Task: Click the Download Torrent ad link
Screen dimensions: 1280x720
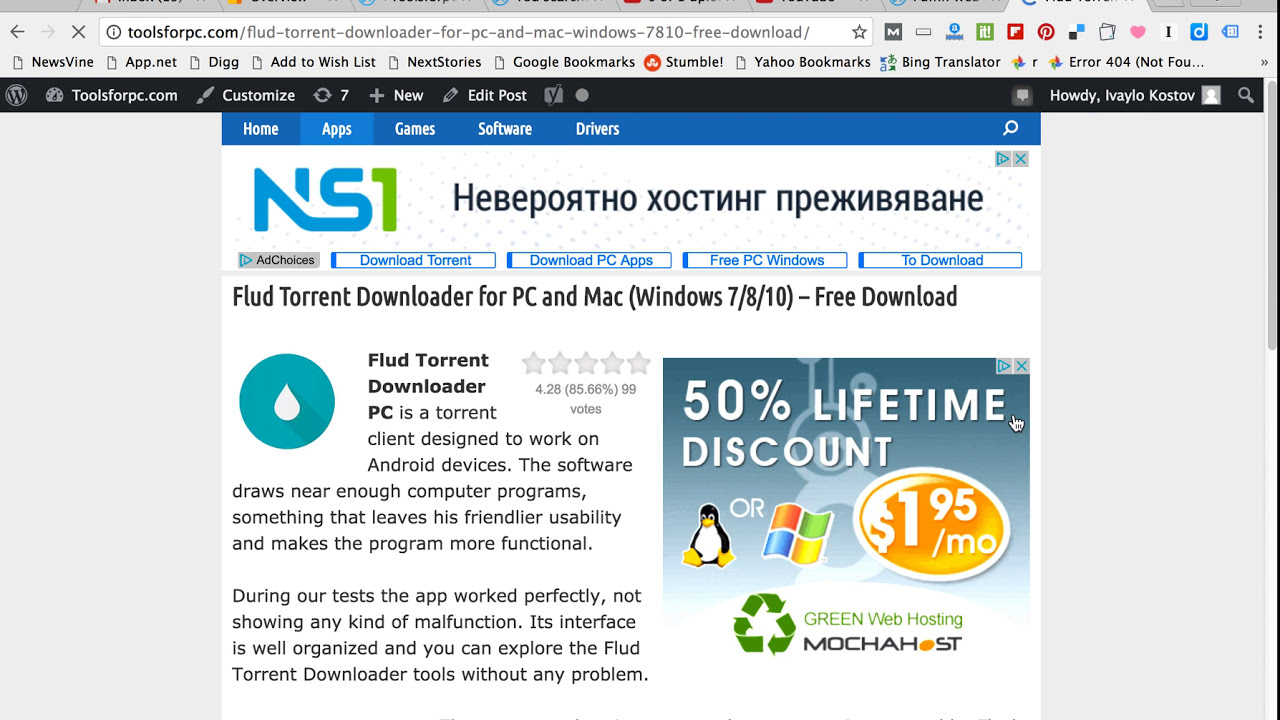Action: (414, 260)
